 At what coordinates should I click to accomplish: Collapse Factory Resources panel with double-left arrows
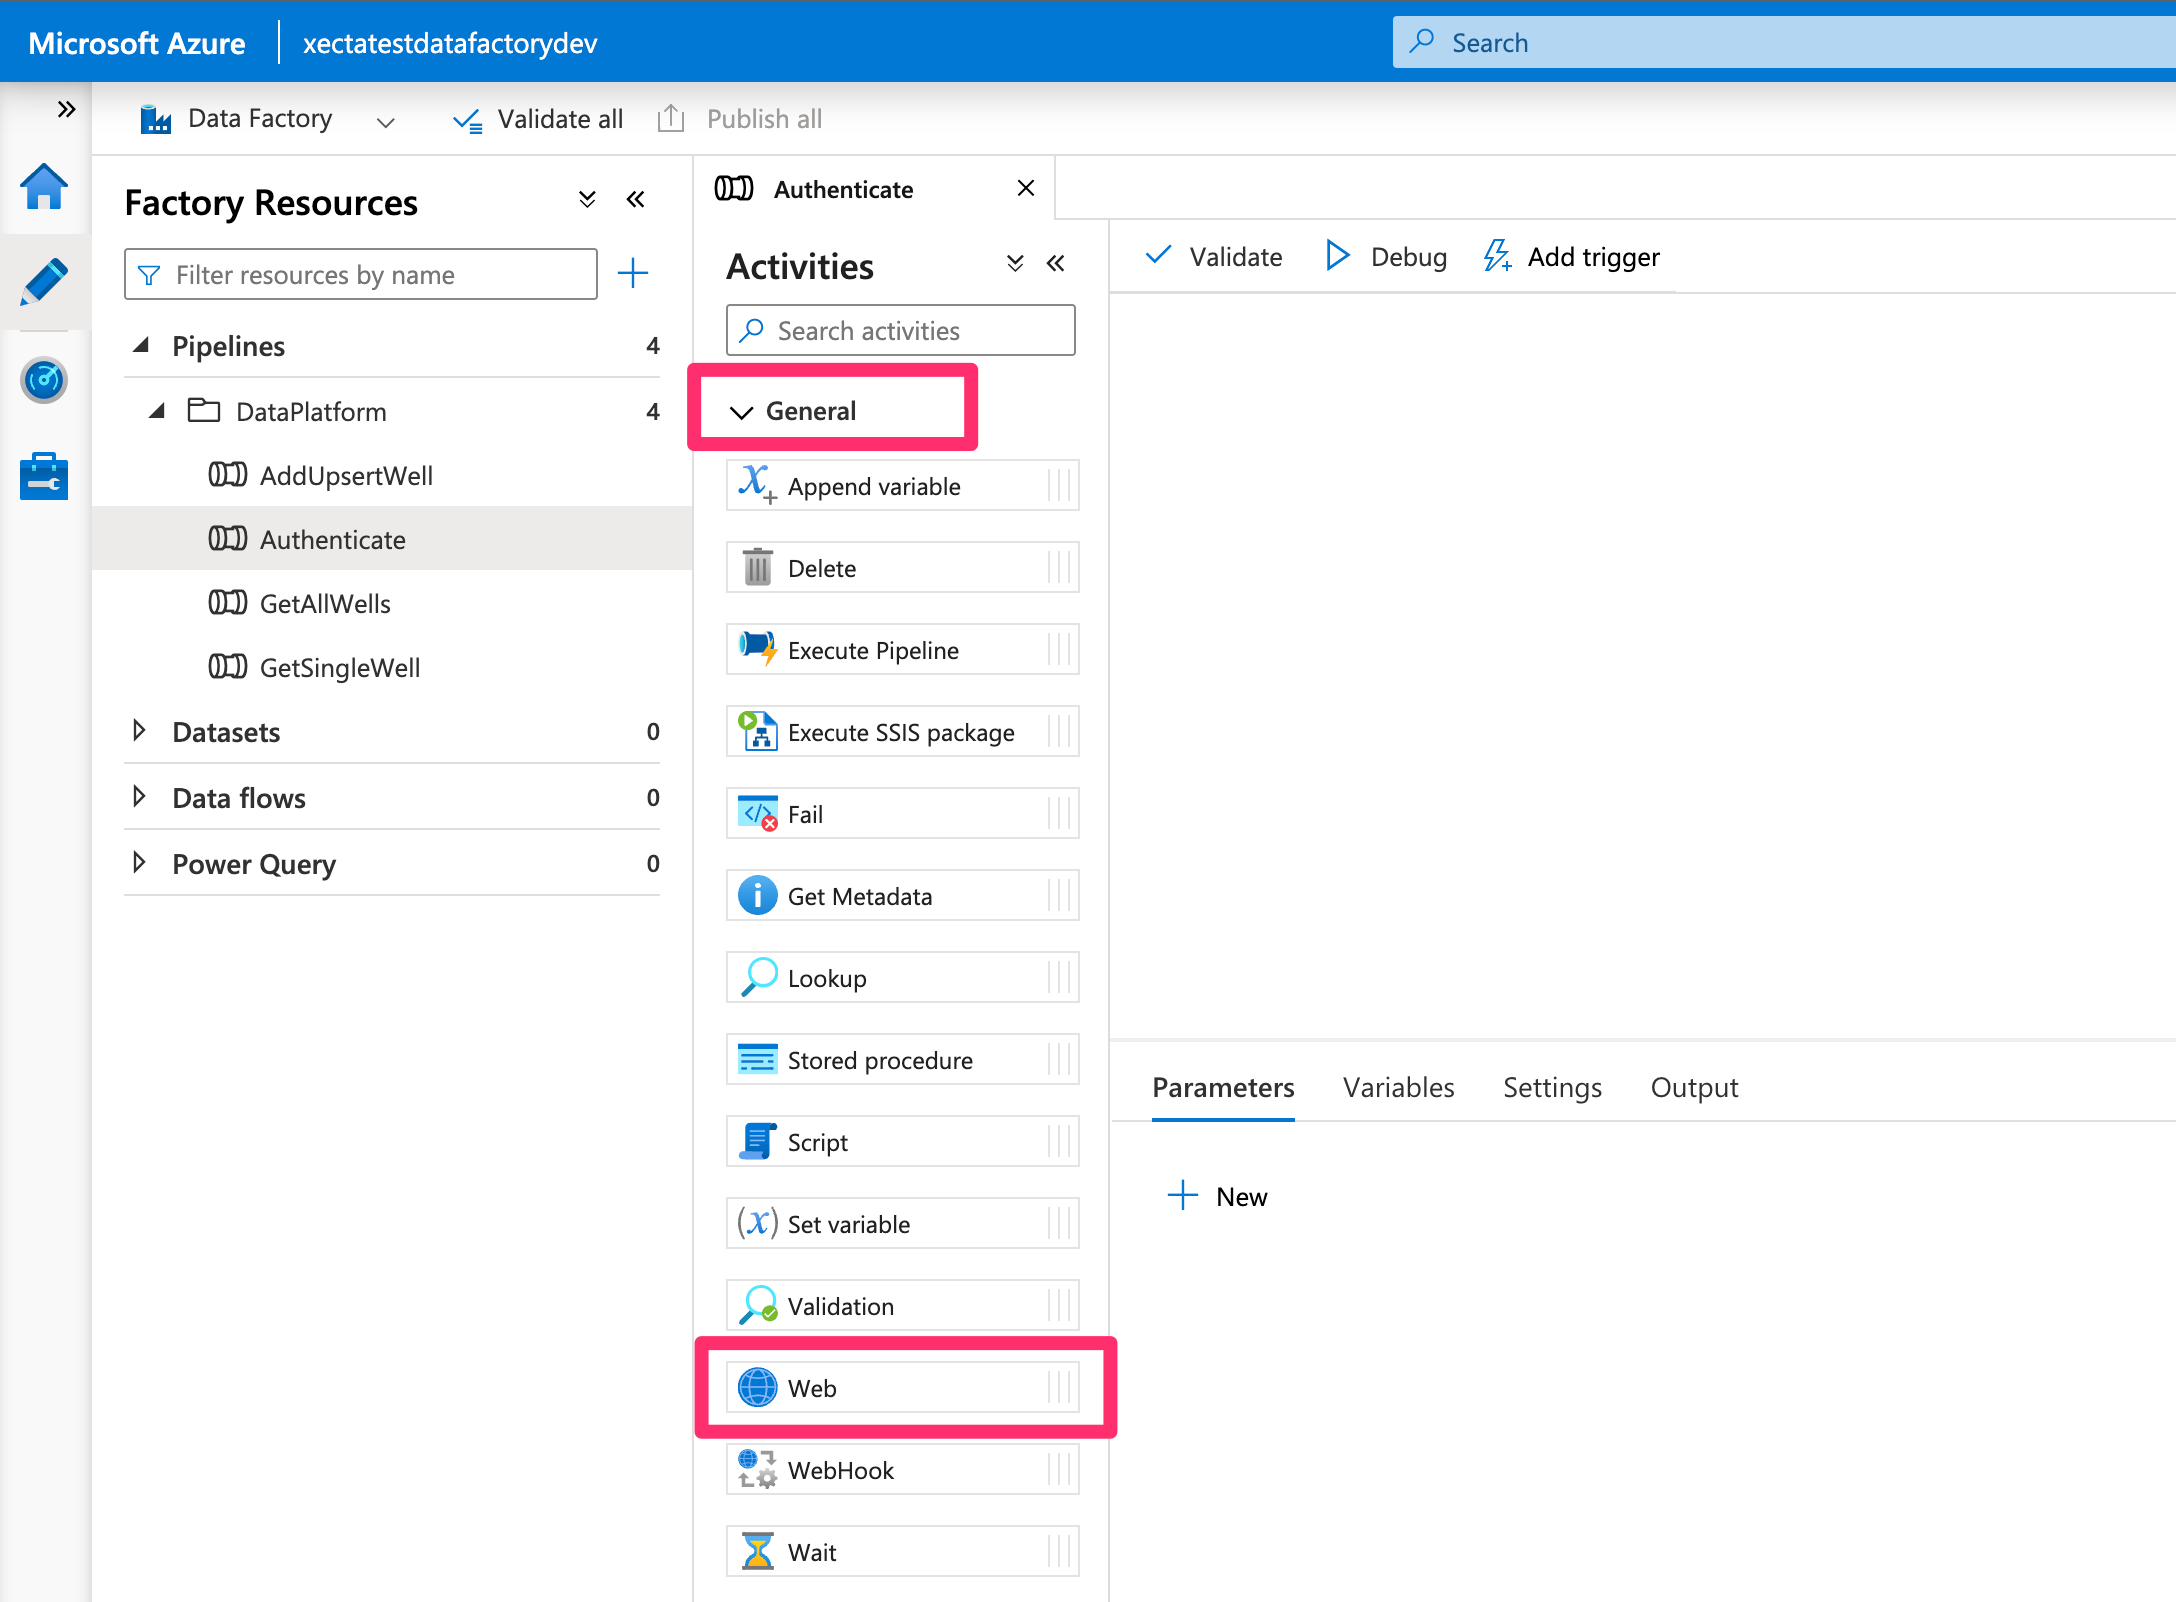[x=636, y=199]
